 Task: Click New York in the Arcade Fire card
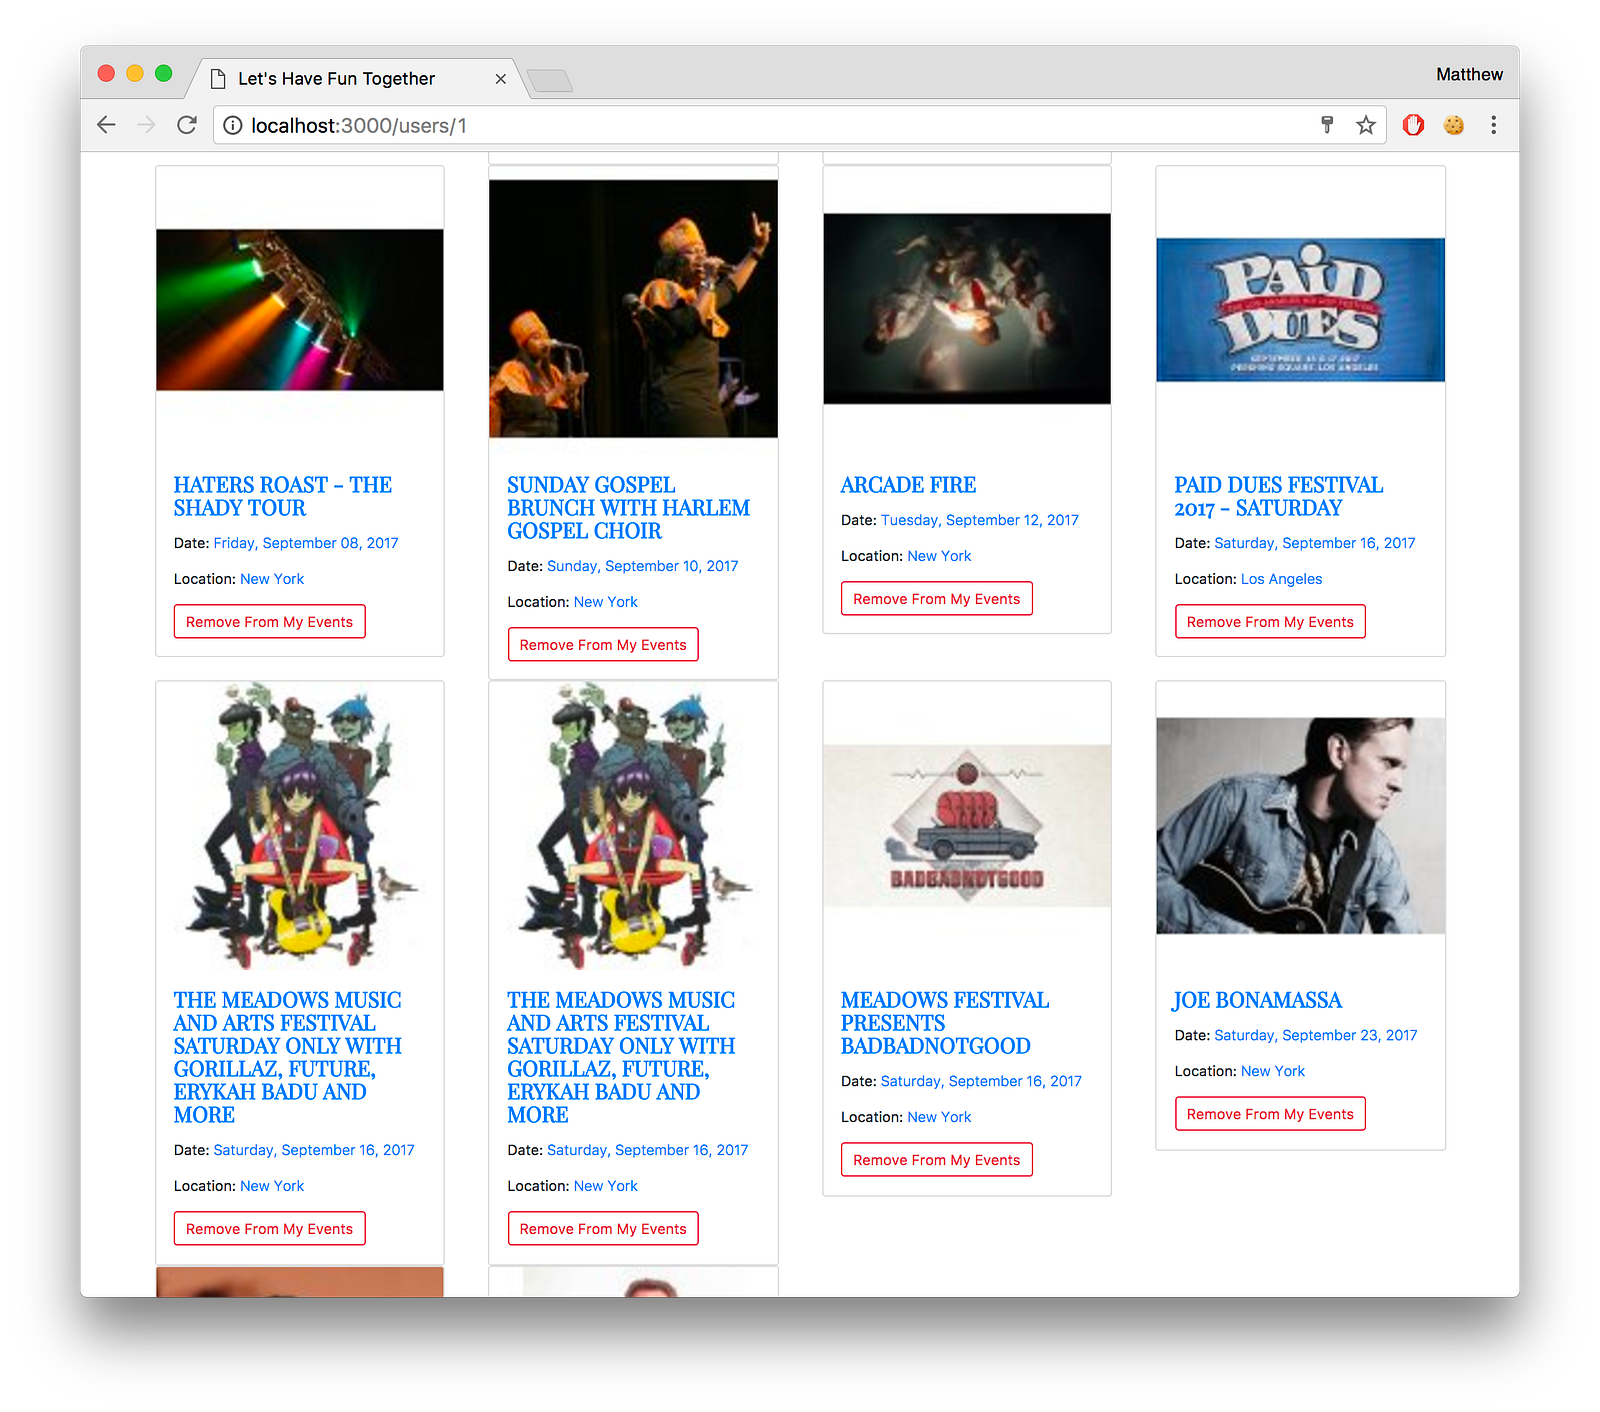click(939, 556)
